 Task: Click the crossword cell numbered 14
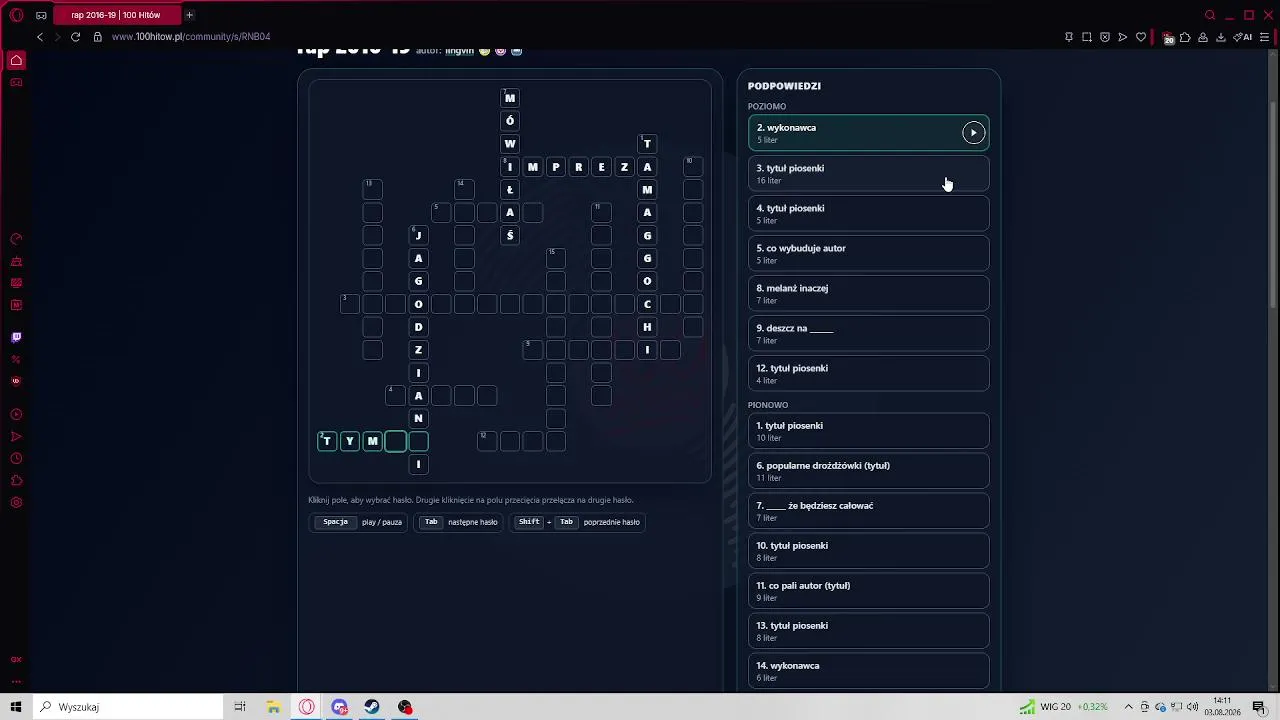(464, 189)
